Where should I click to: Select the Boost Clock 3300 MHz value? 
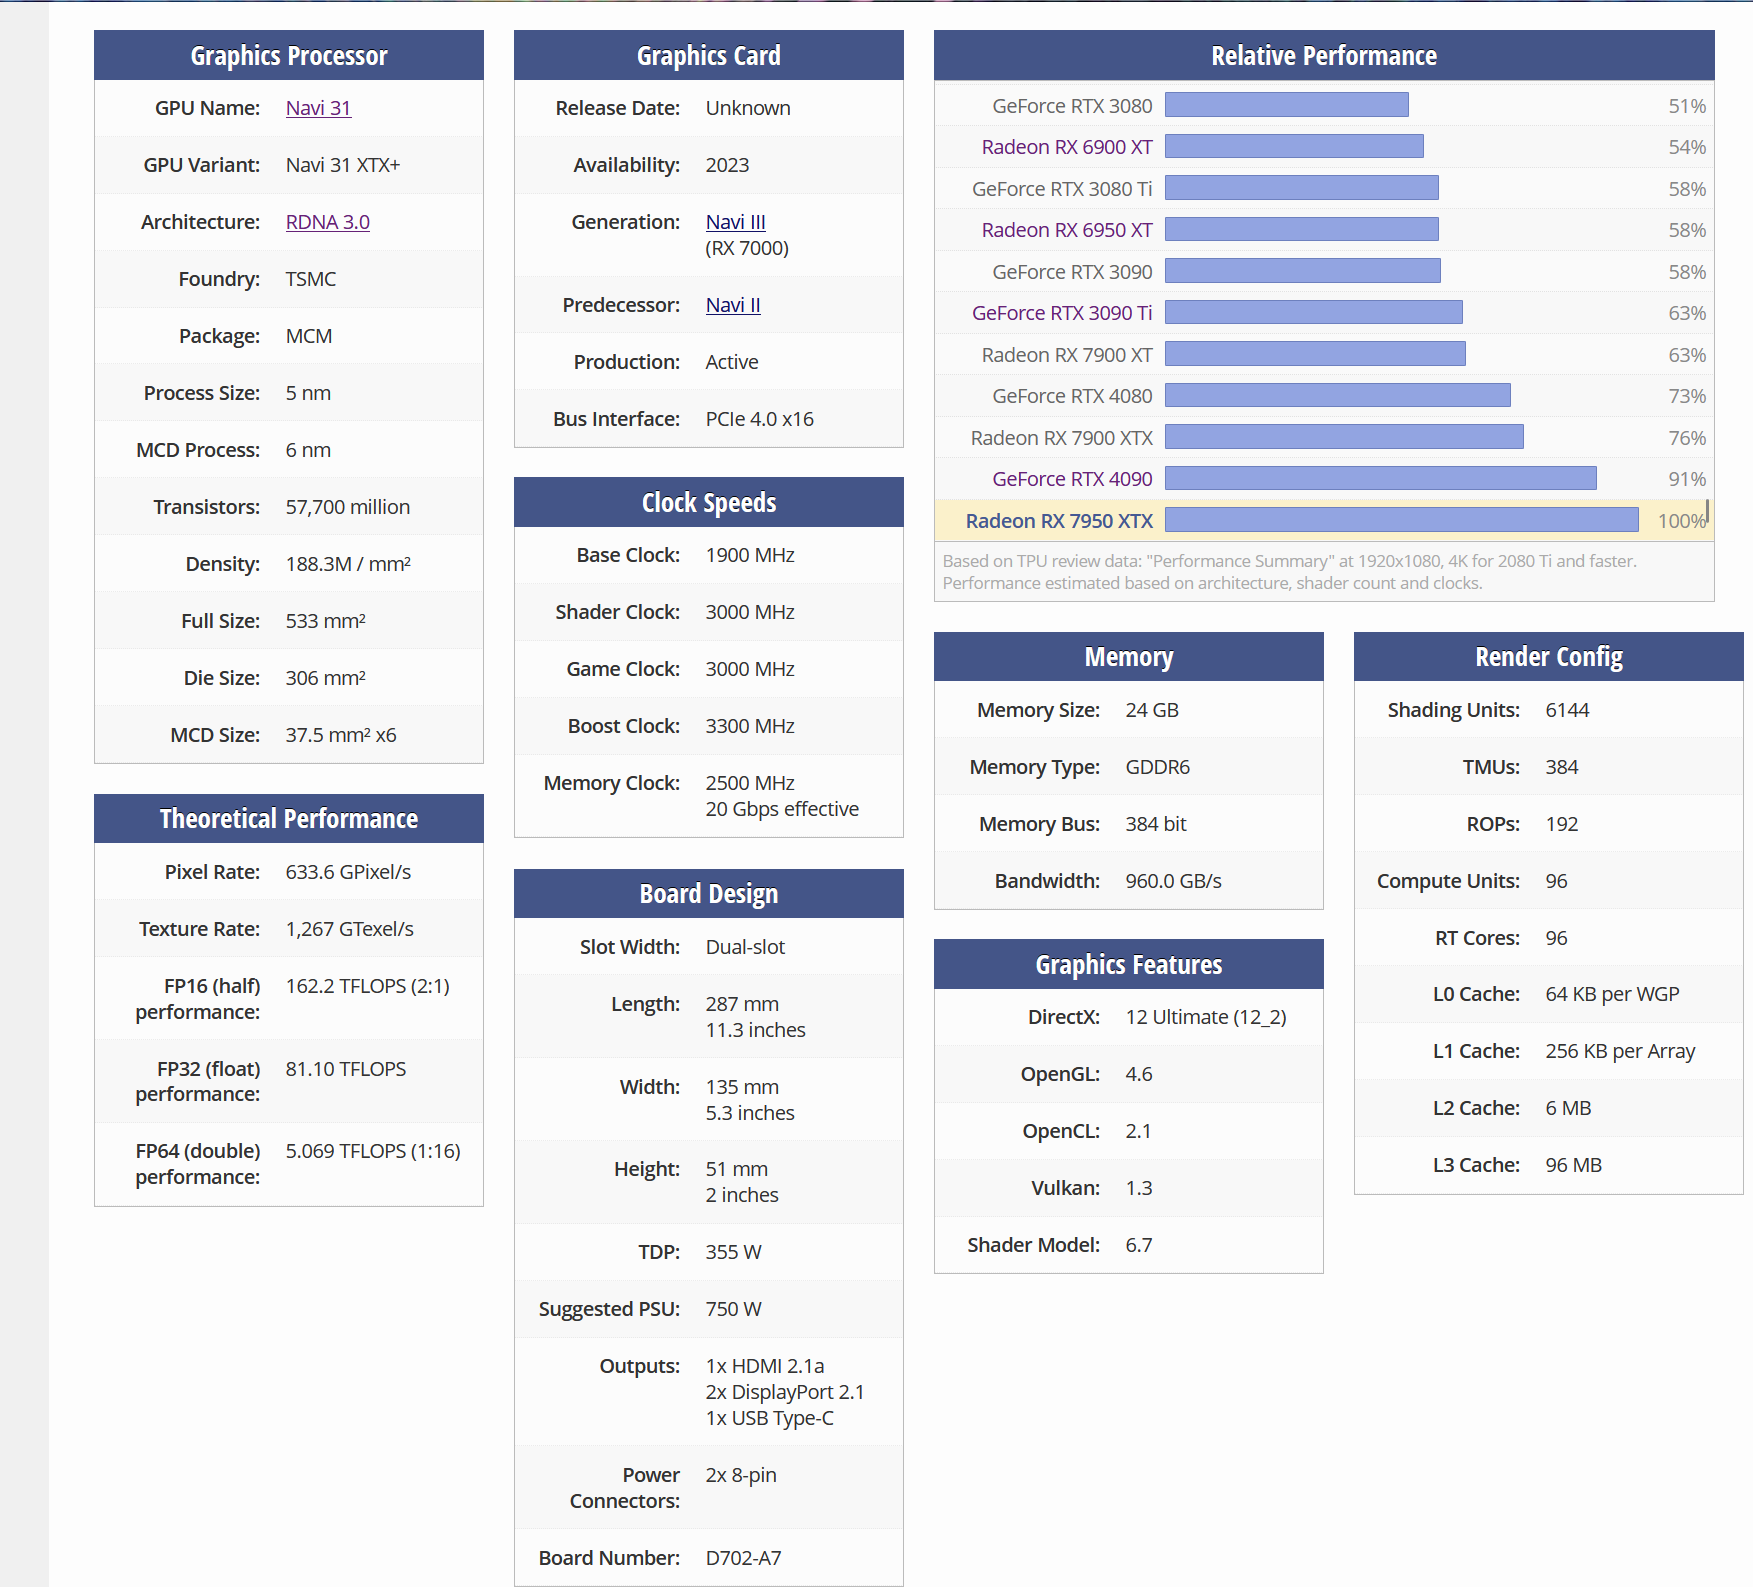[750, 726]
